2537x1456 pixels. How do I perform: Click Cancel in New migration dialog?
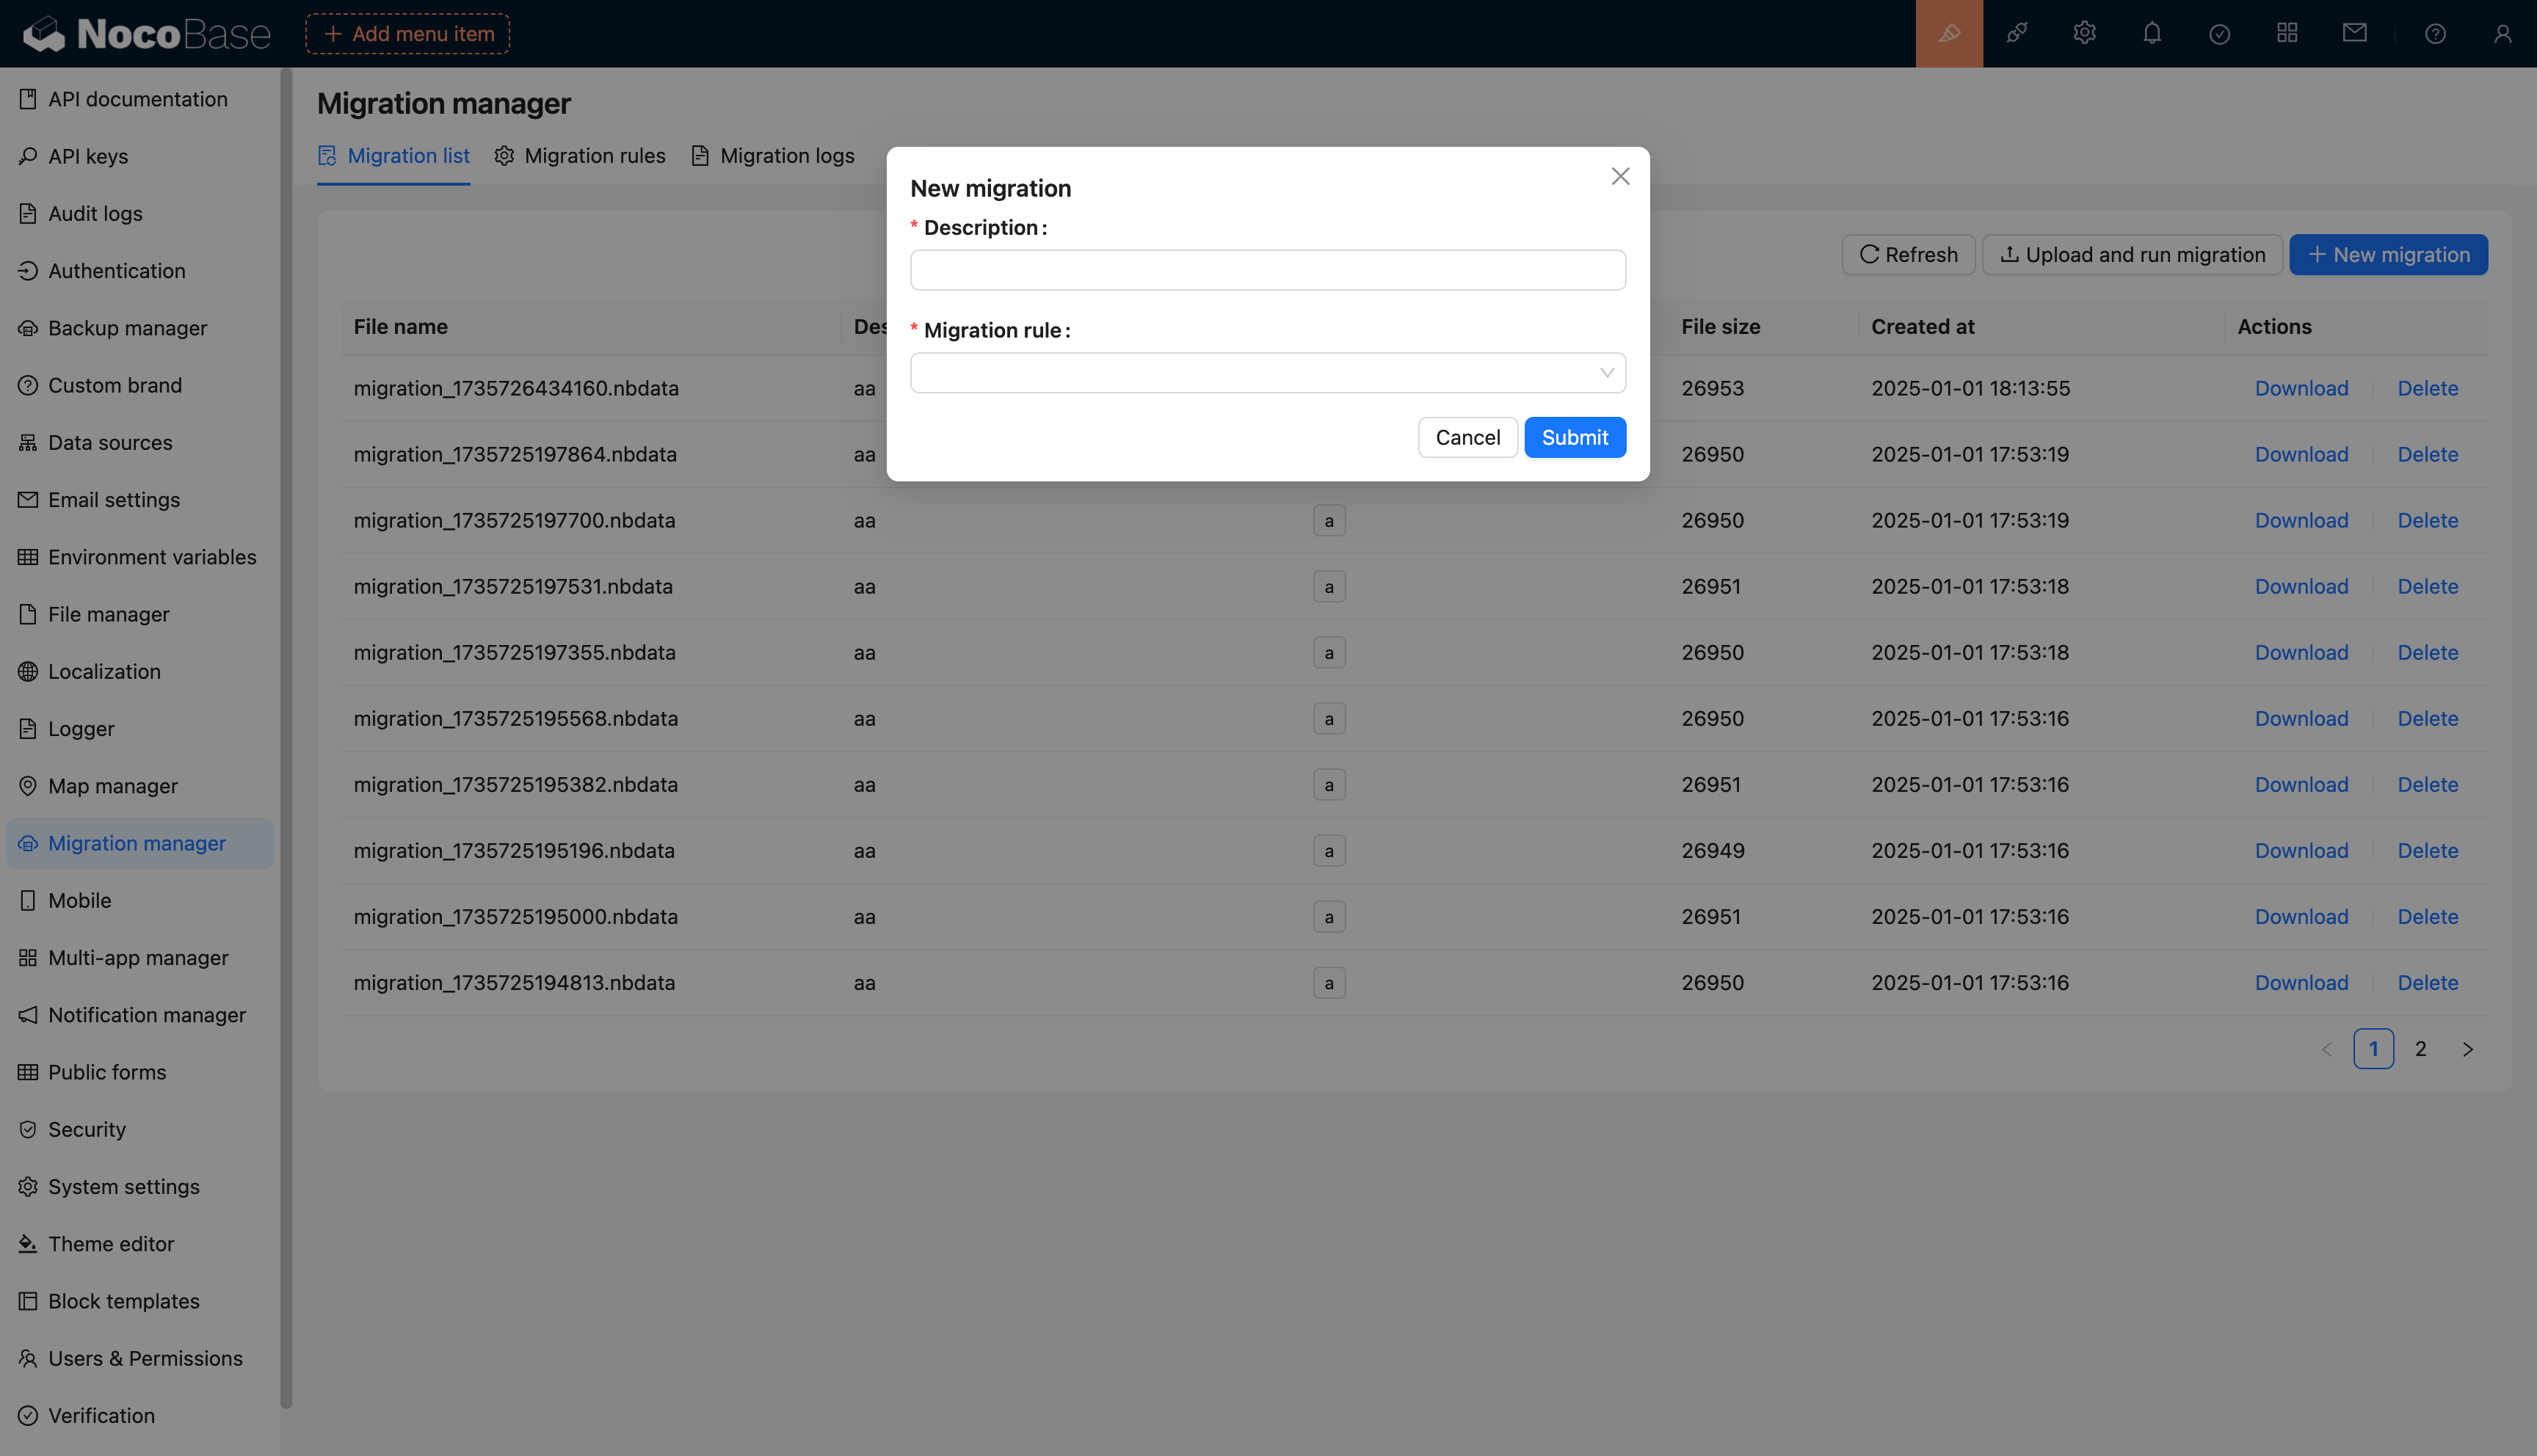tap(1467, 437)
